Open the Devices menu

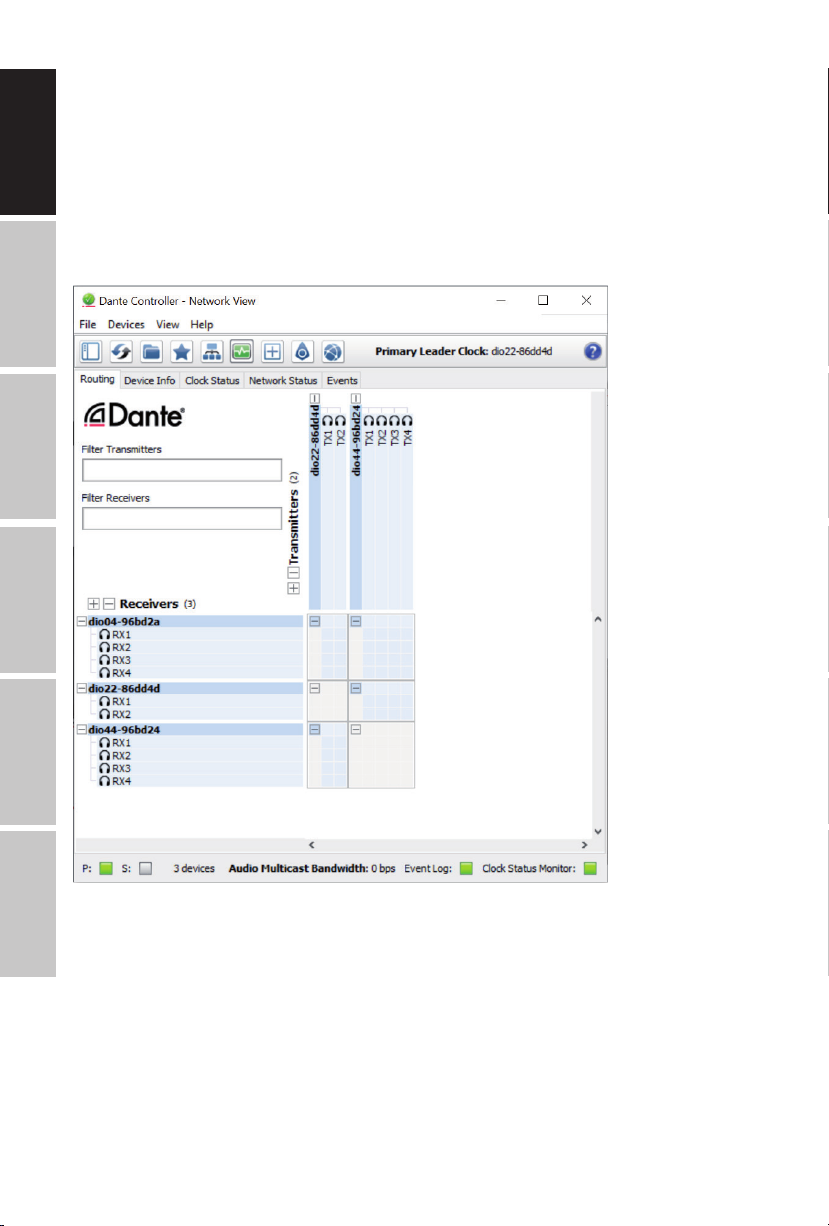(126, 325)
